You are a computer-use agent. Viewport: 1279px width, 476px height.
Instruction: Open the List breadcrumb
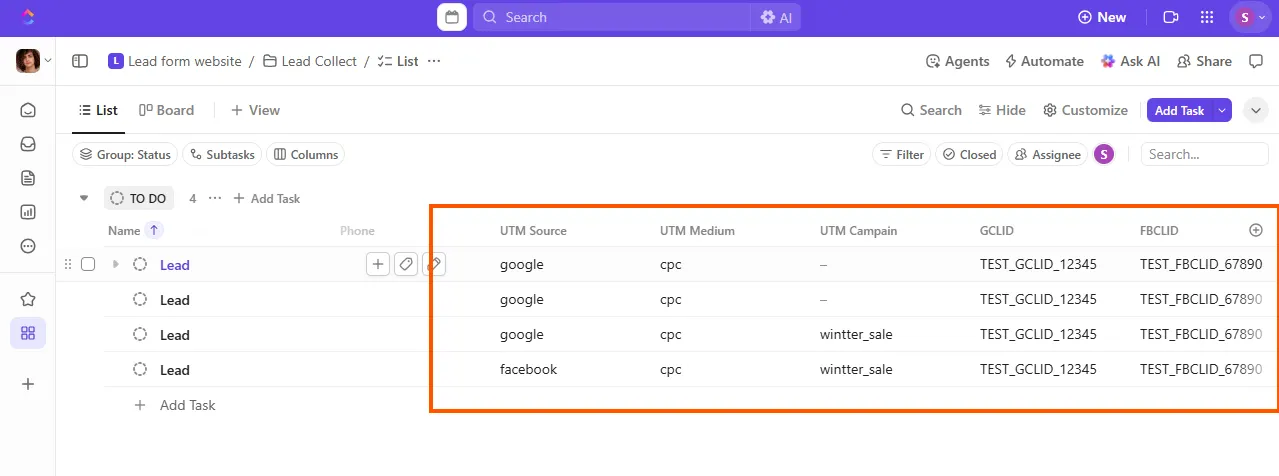tap(398, 61)
